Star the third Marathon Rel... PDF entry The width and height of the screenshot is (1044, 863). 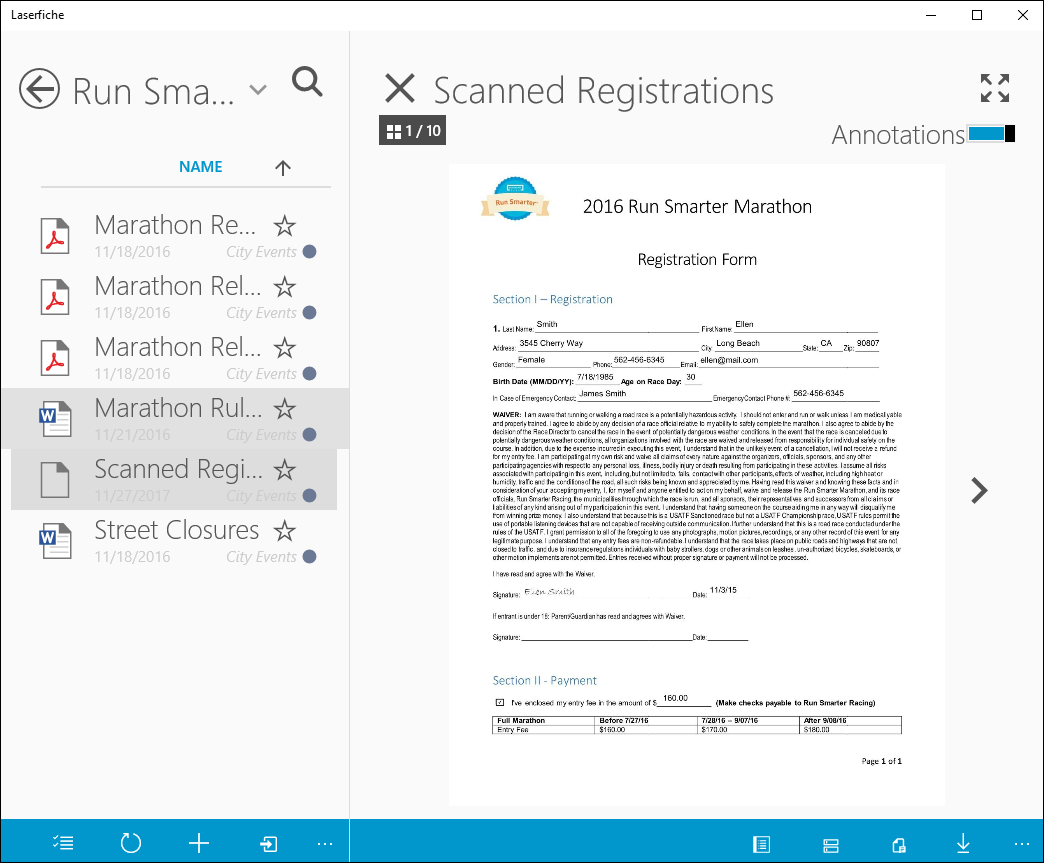[285, 348]
